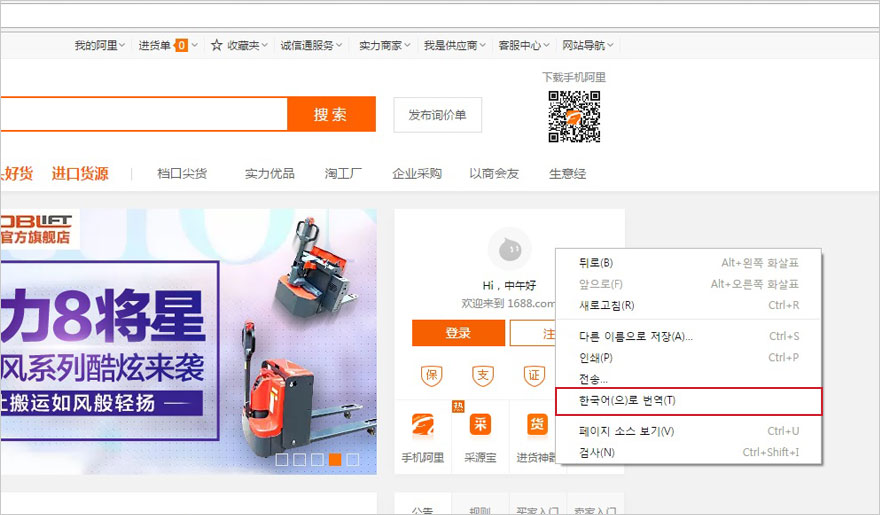Click the forklift promotional banner
The image size is (880, 515).
[189, 342]
